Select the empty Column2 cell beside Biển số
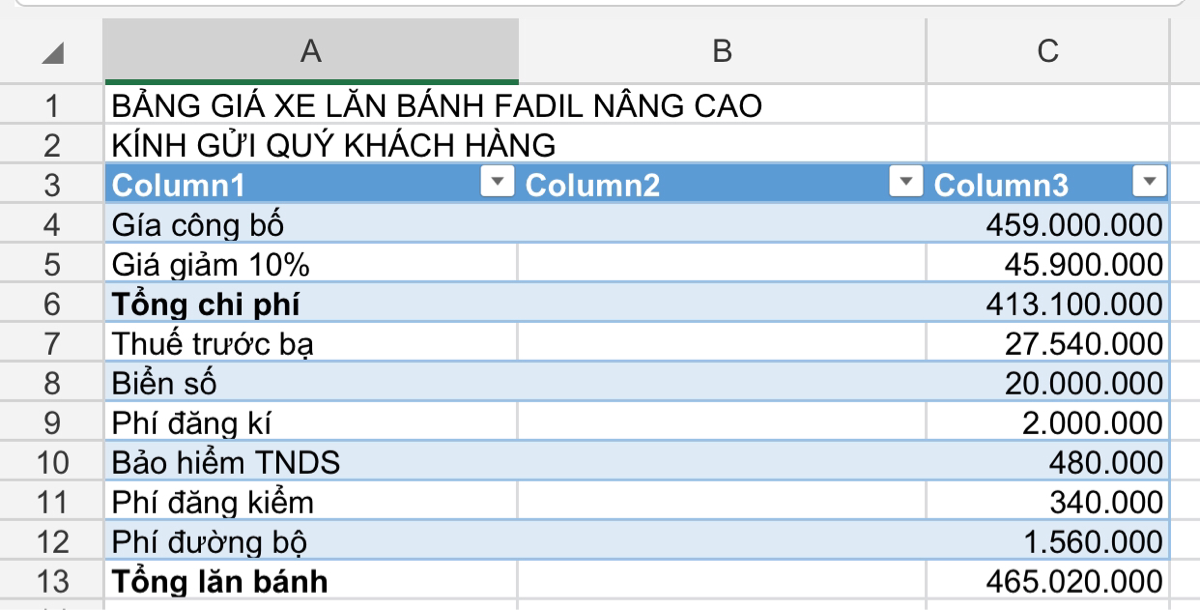This screenshot has height=610, width=1200. (x=722, y=383)
